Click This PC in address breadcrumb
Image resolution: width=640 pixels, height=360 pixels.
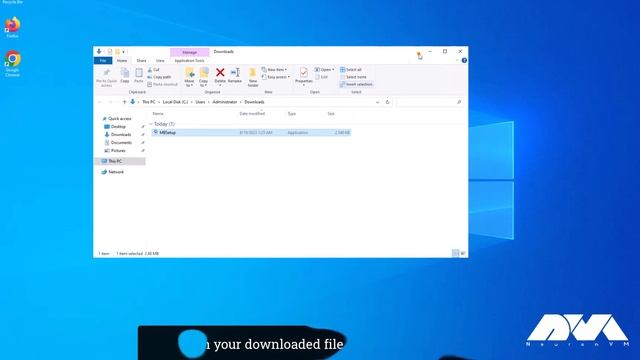pyautogui.click(x=149, y=102)
